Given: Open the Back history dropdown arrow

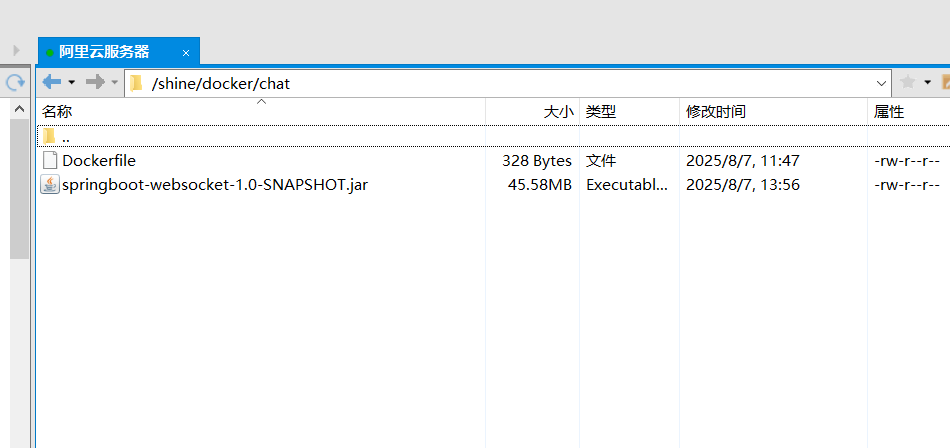Looking at the screenshot, I should 71,83.
